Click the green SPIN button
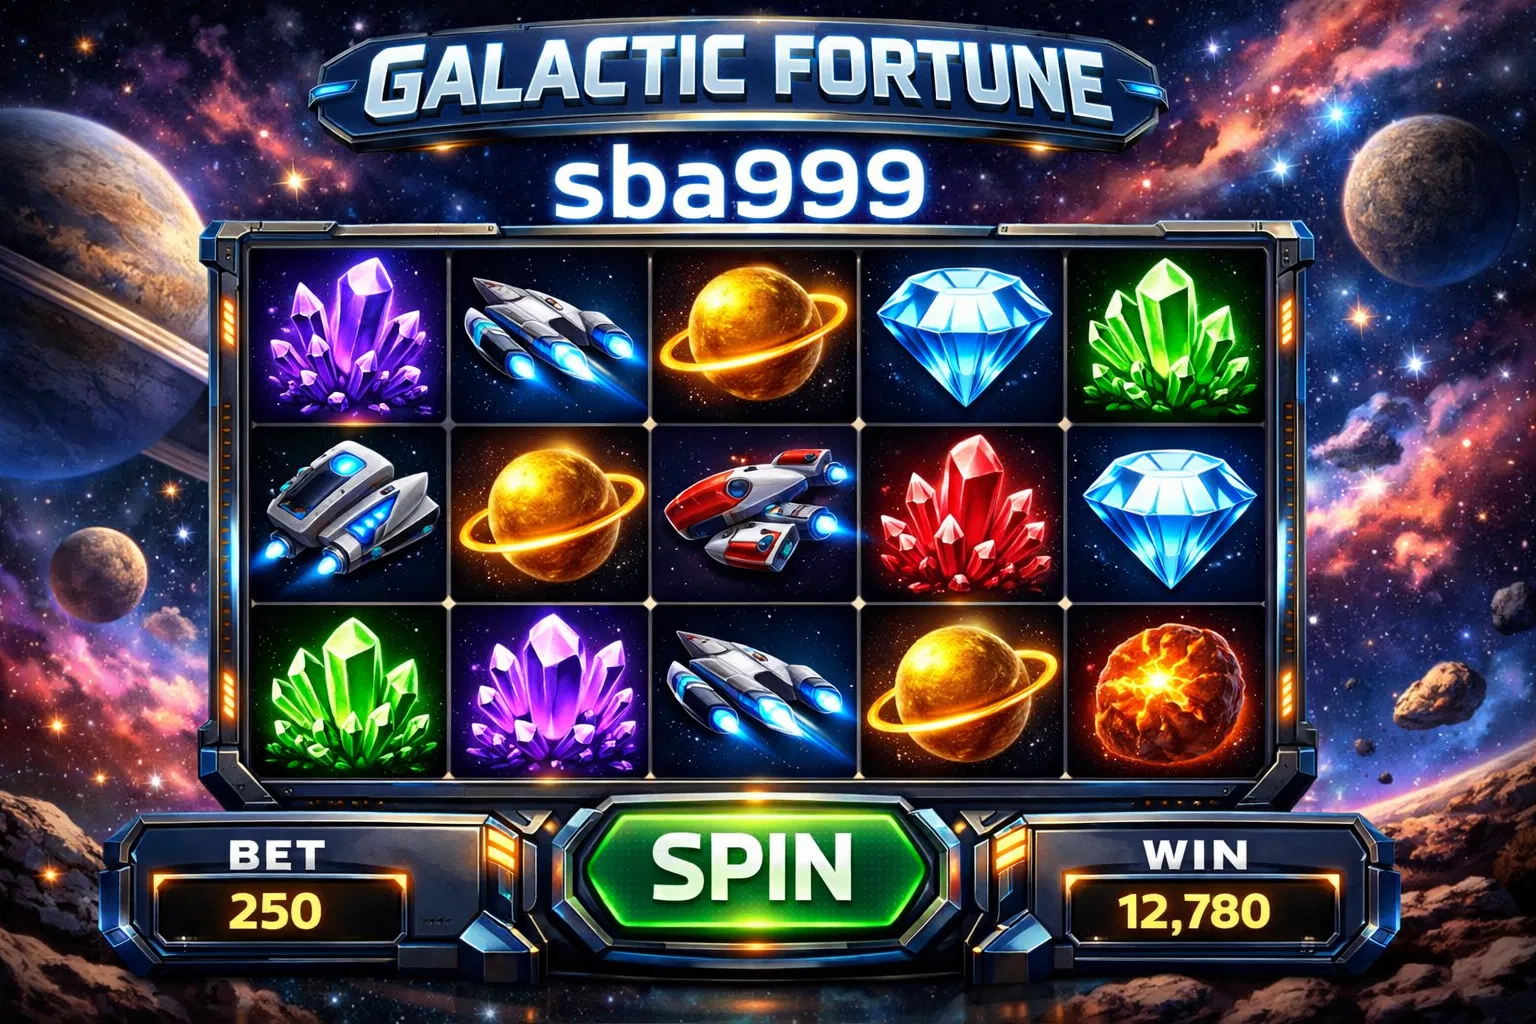Viewport: 1536px width, 1024px height. coord(754,866)
